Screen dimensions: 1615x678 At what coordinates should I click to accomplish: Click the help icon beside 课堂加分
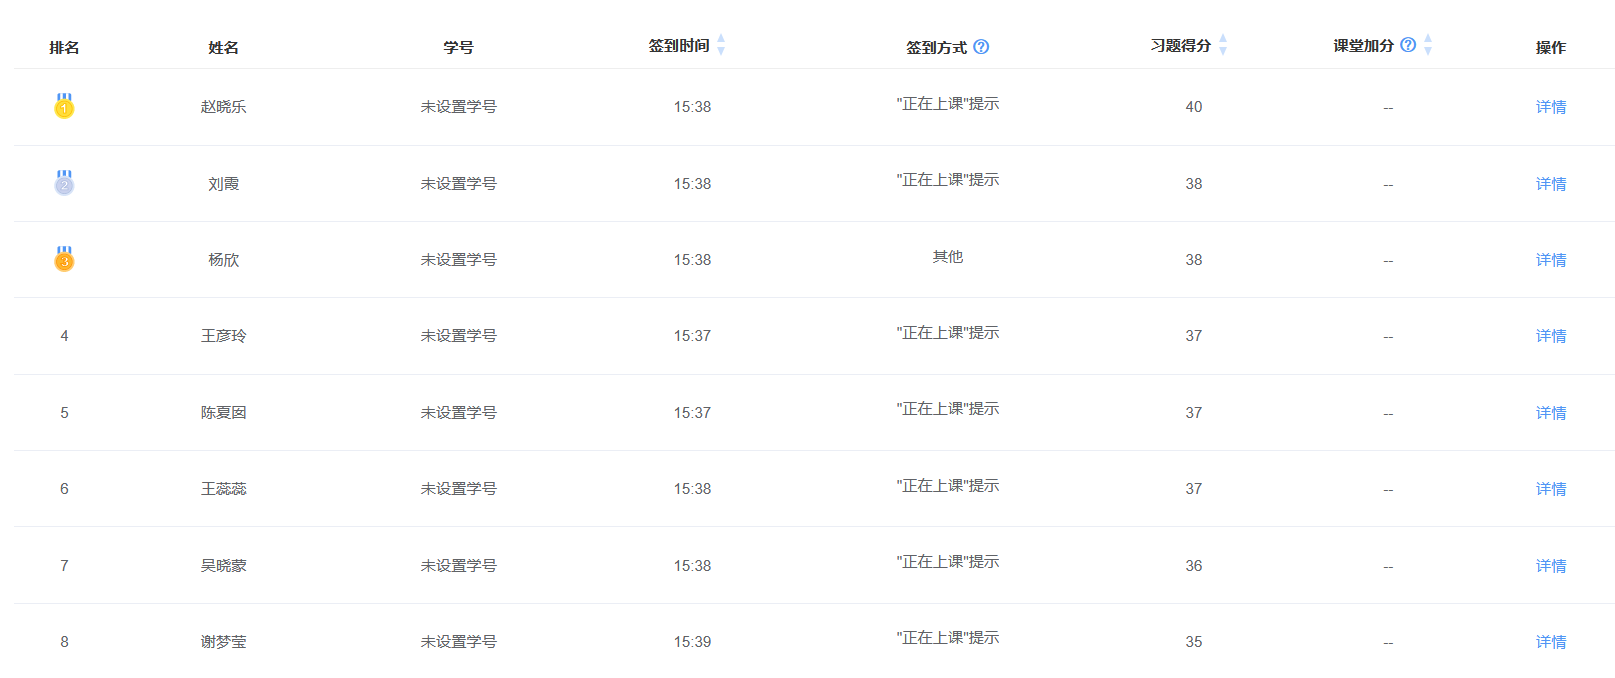click(1408, 45)
